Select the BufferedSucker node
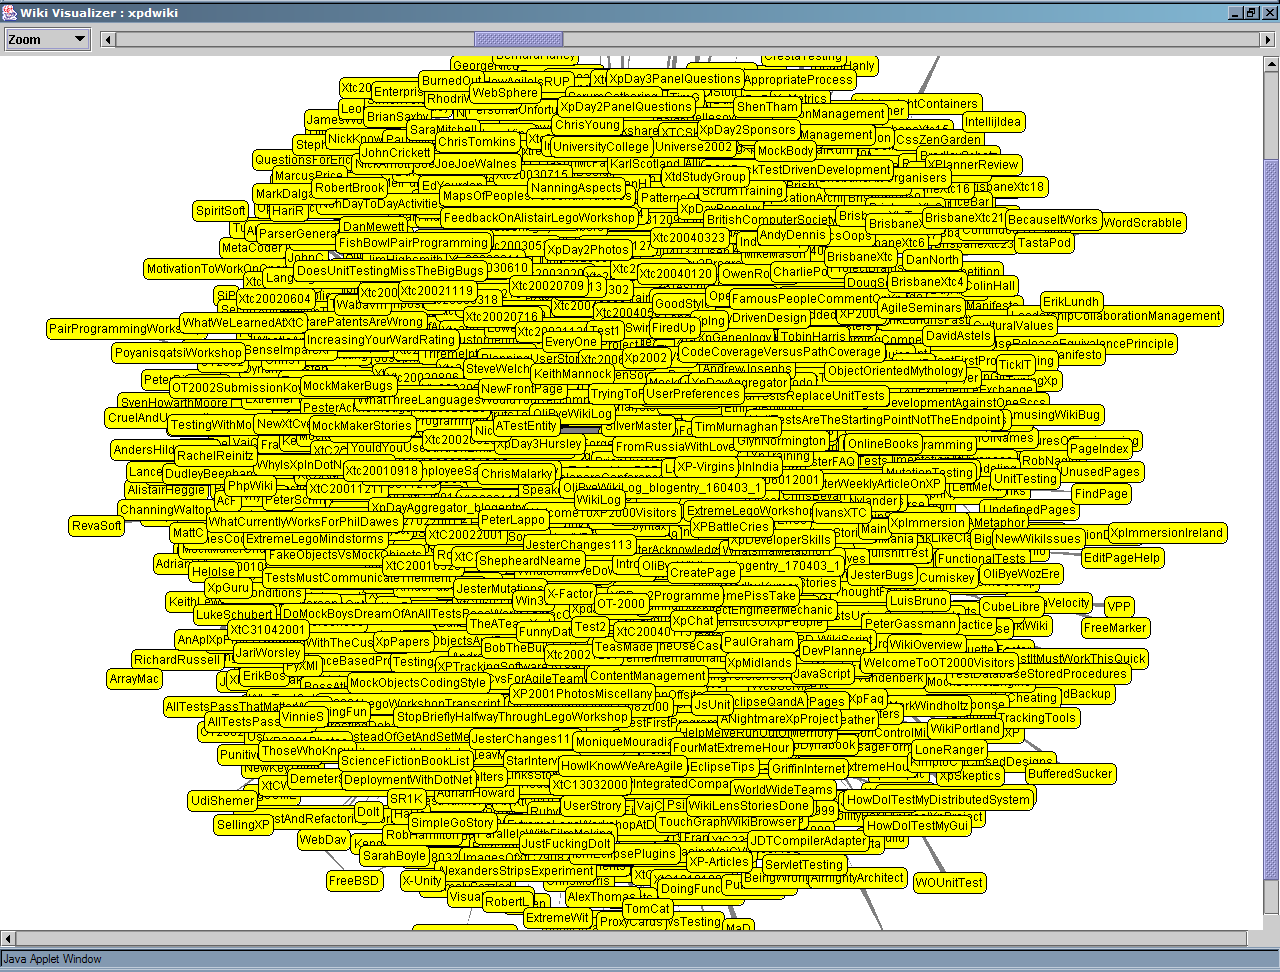Image resolution: width=1280 pixels, height=972 pixels. point(1070,774)
